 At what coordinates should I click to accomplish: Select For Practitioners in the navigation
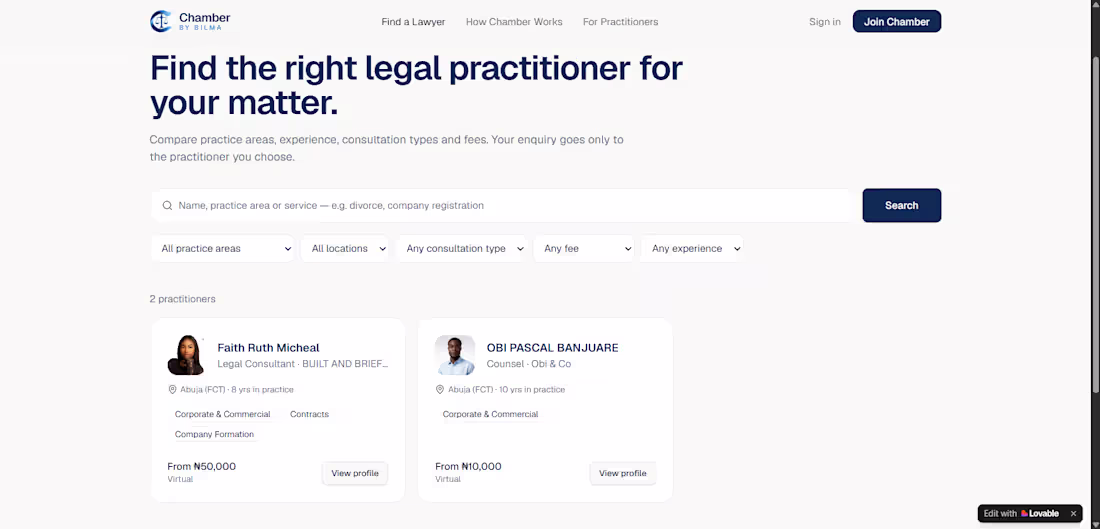click(620, 22)
